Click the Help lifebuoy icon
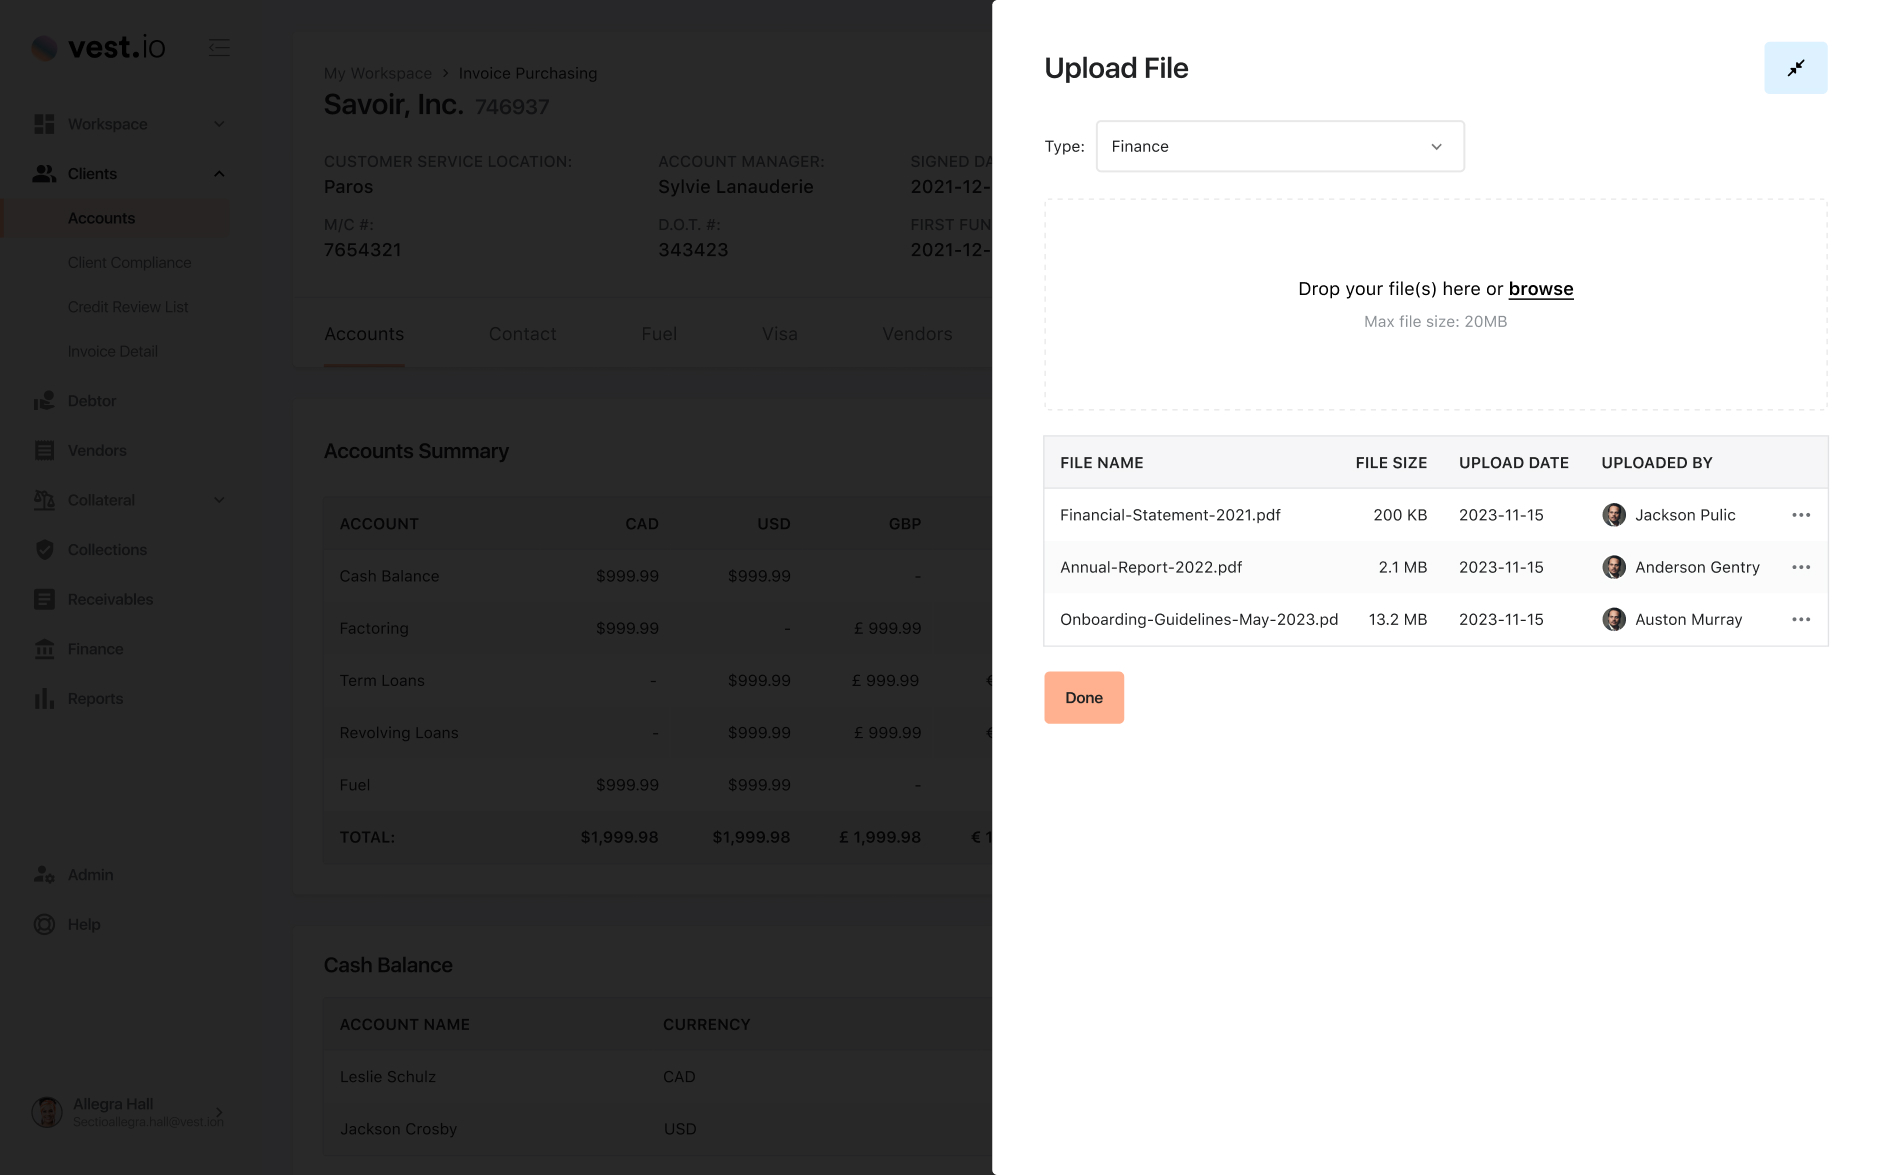Screen dimensions: 1880x1175 coord(44,925)
